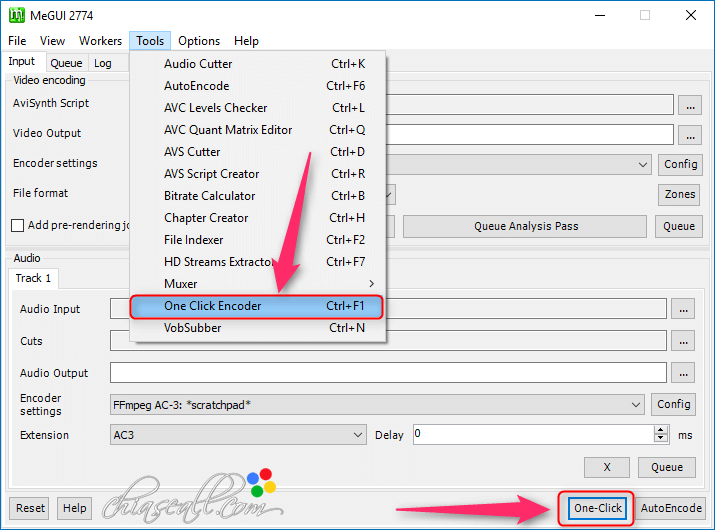Viewport: 715px width, 530px height.
Task: Click the bottom Help button
Action: (x=74, y=508)
